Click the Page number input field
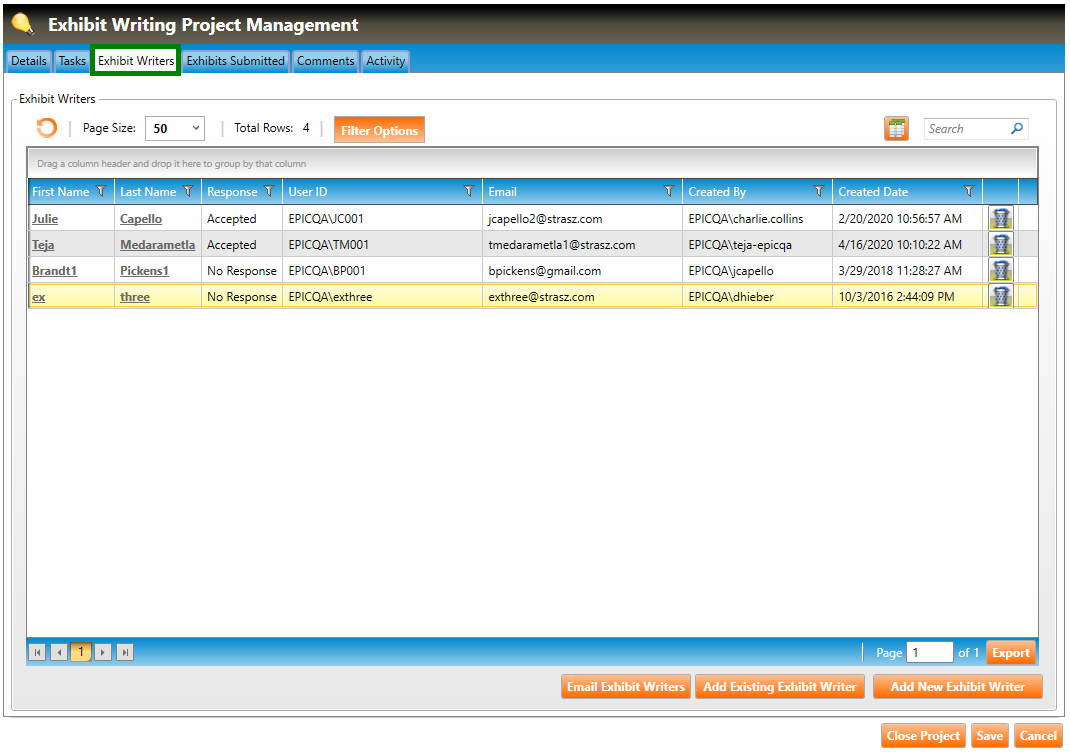This screenshot has height=752, width=1070. [x=929, y=653]
